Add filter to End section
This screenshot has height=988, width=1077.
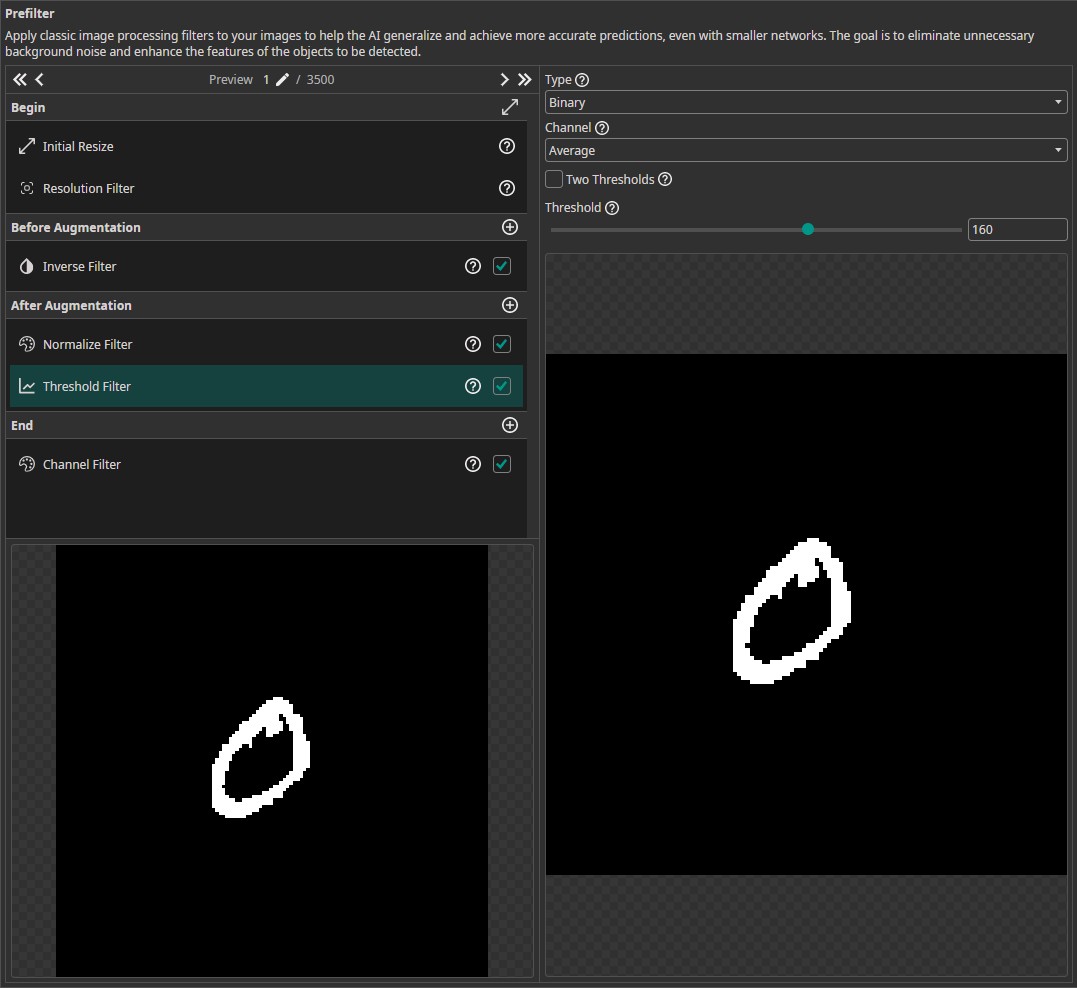pyautogui.click(x=510, y=425)
